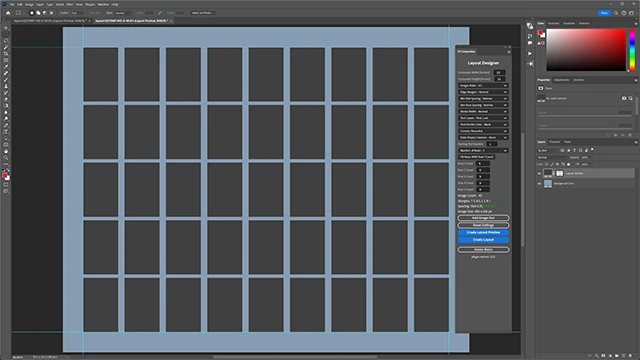Open the Image Ratio dropdown

tap(483, 85)
